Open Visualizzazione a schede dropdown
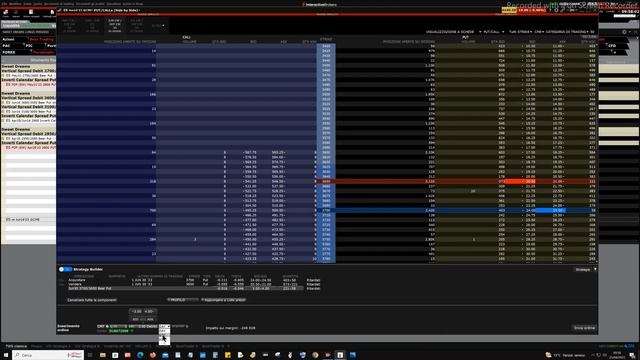 tap(453, 32)
